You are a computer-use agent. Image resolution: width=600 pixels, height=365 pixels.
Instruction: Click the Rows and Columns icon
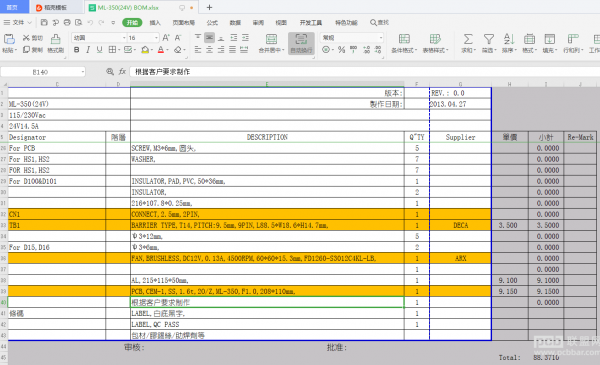click(x=573, y=39)
